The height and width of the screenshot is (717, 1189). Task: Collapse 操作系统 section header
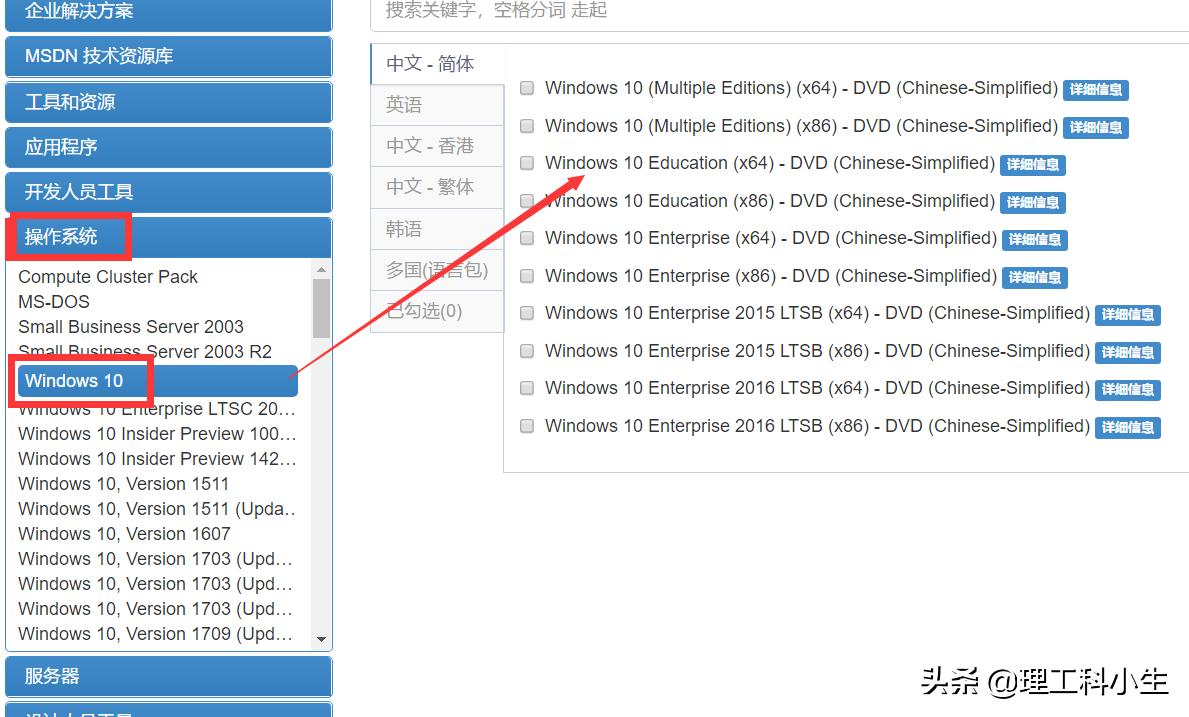tap(168, 237)
